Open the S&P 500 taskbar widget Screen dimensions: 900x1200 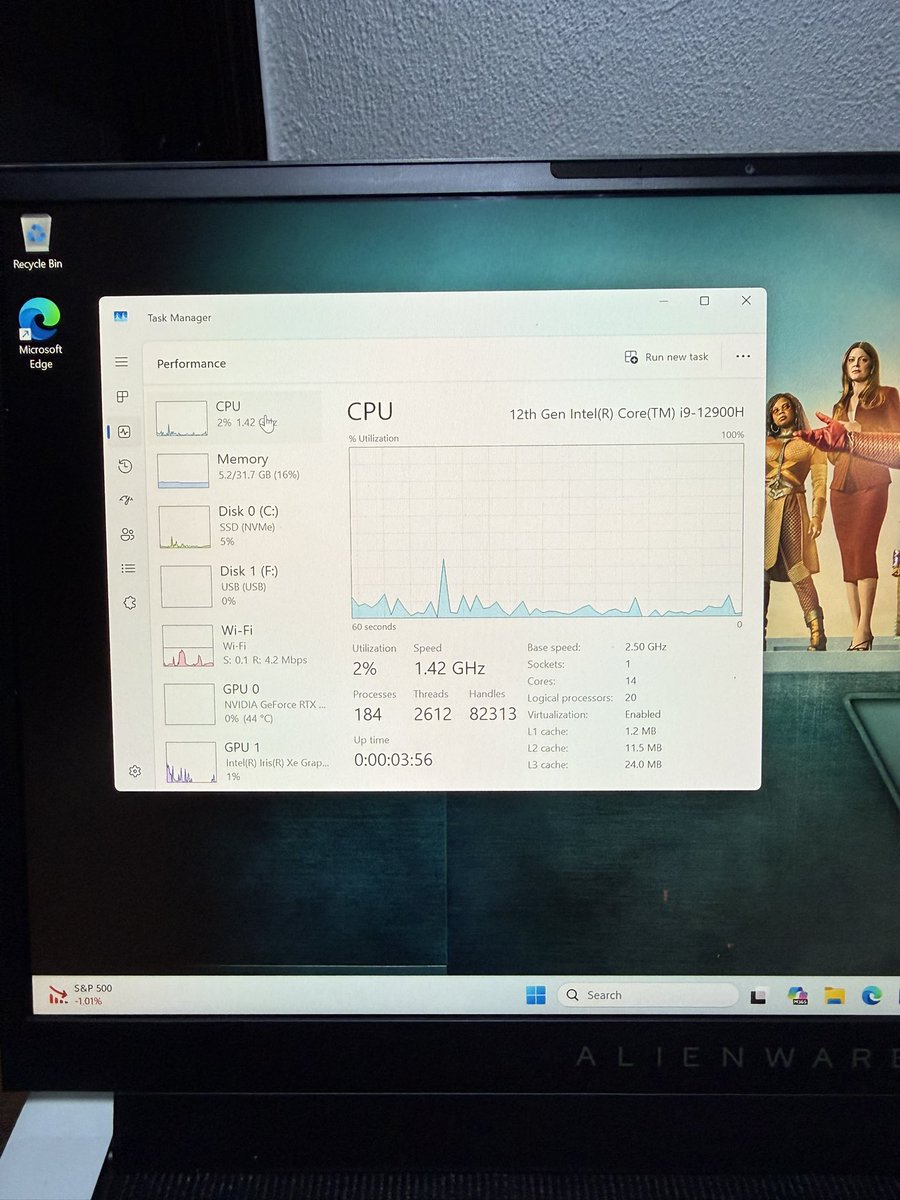tap(80, 994)
